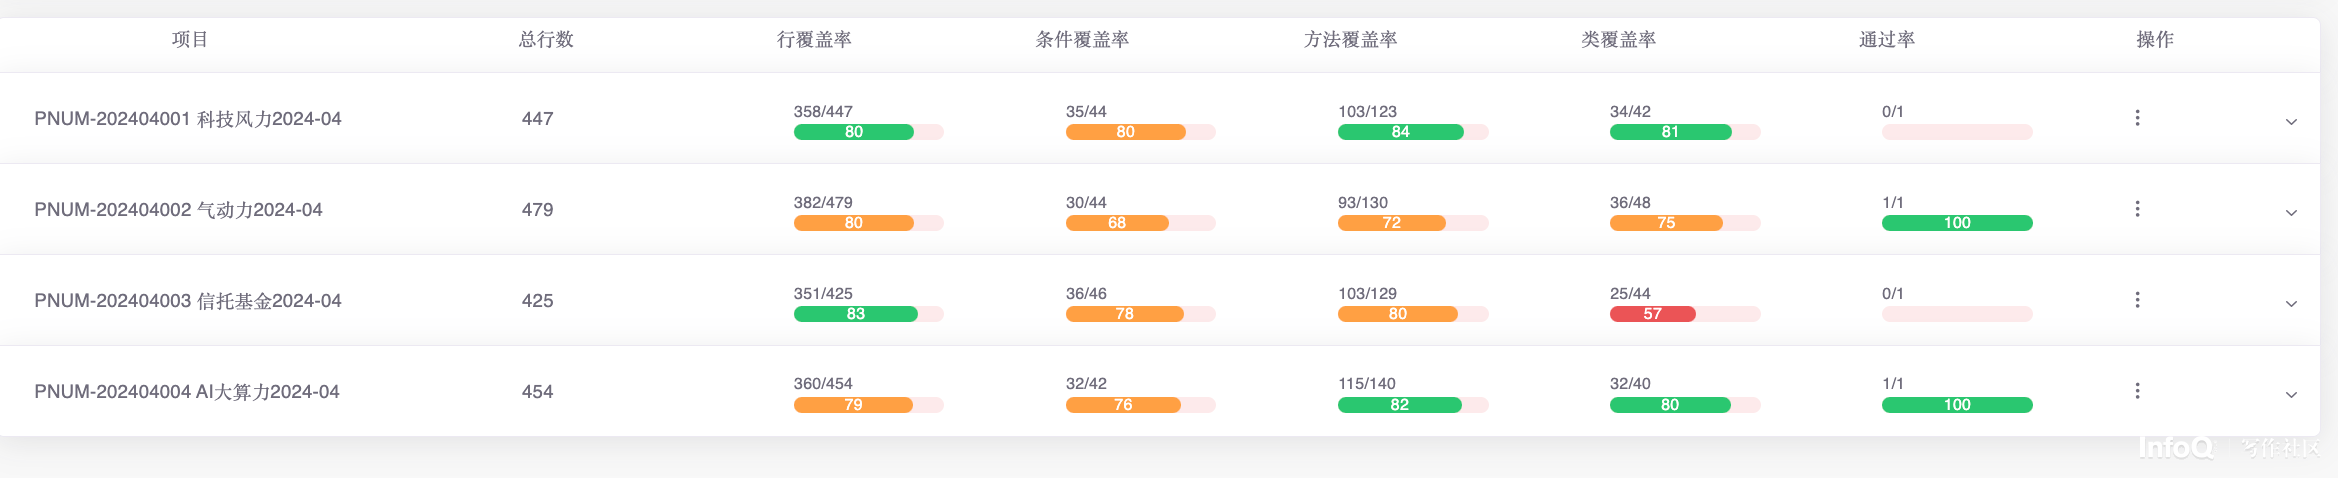
Task: Click the red 57 class coverage bar
Action: click(1652, 314)
